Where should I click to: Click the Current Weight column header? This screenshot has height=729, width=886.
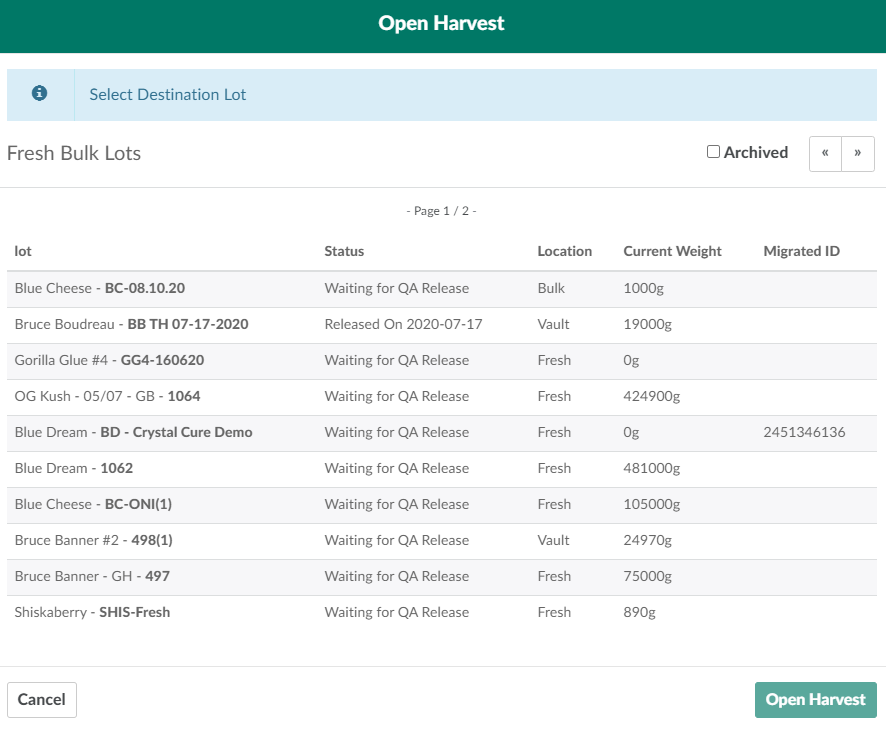[672, 251]
